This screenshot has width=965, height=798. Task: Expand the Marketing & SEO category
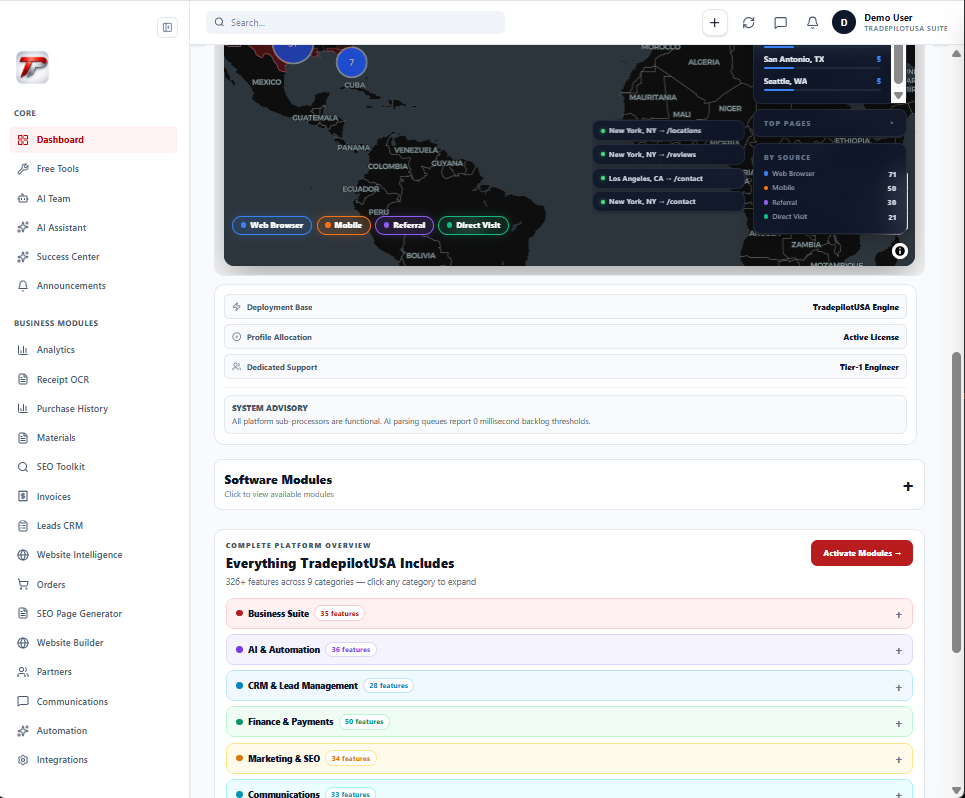click(569, 759)
